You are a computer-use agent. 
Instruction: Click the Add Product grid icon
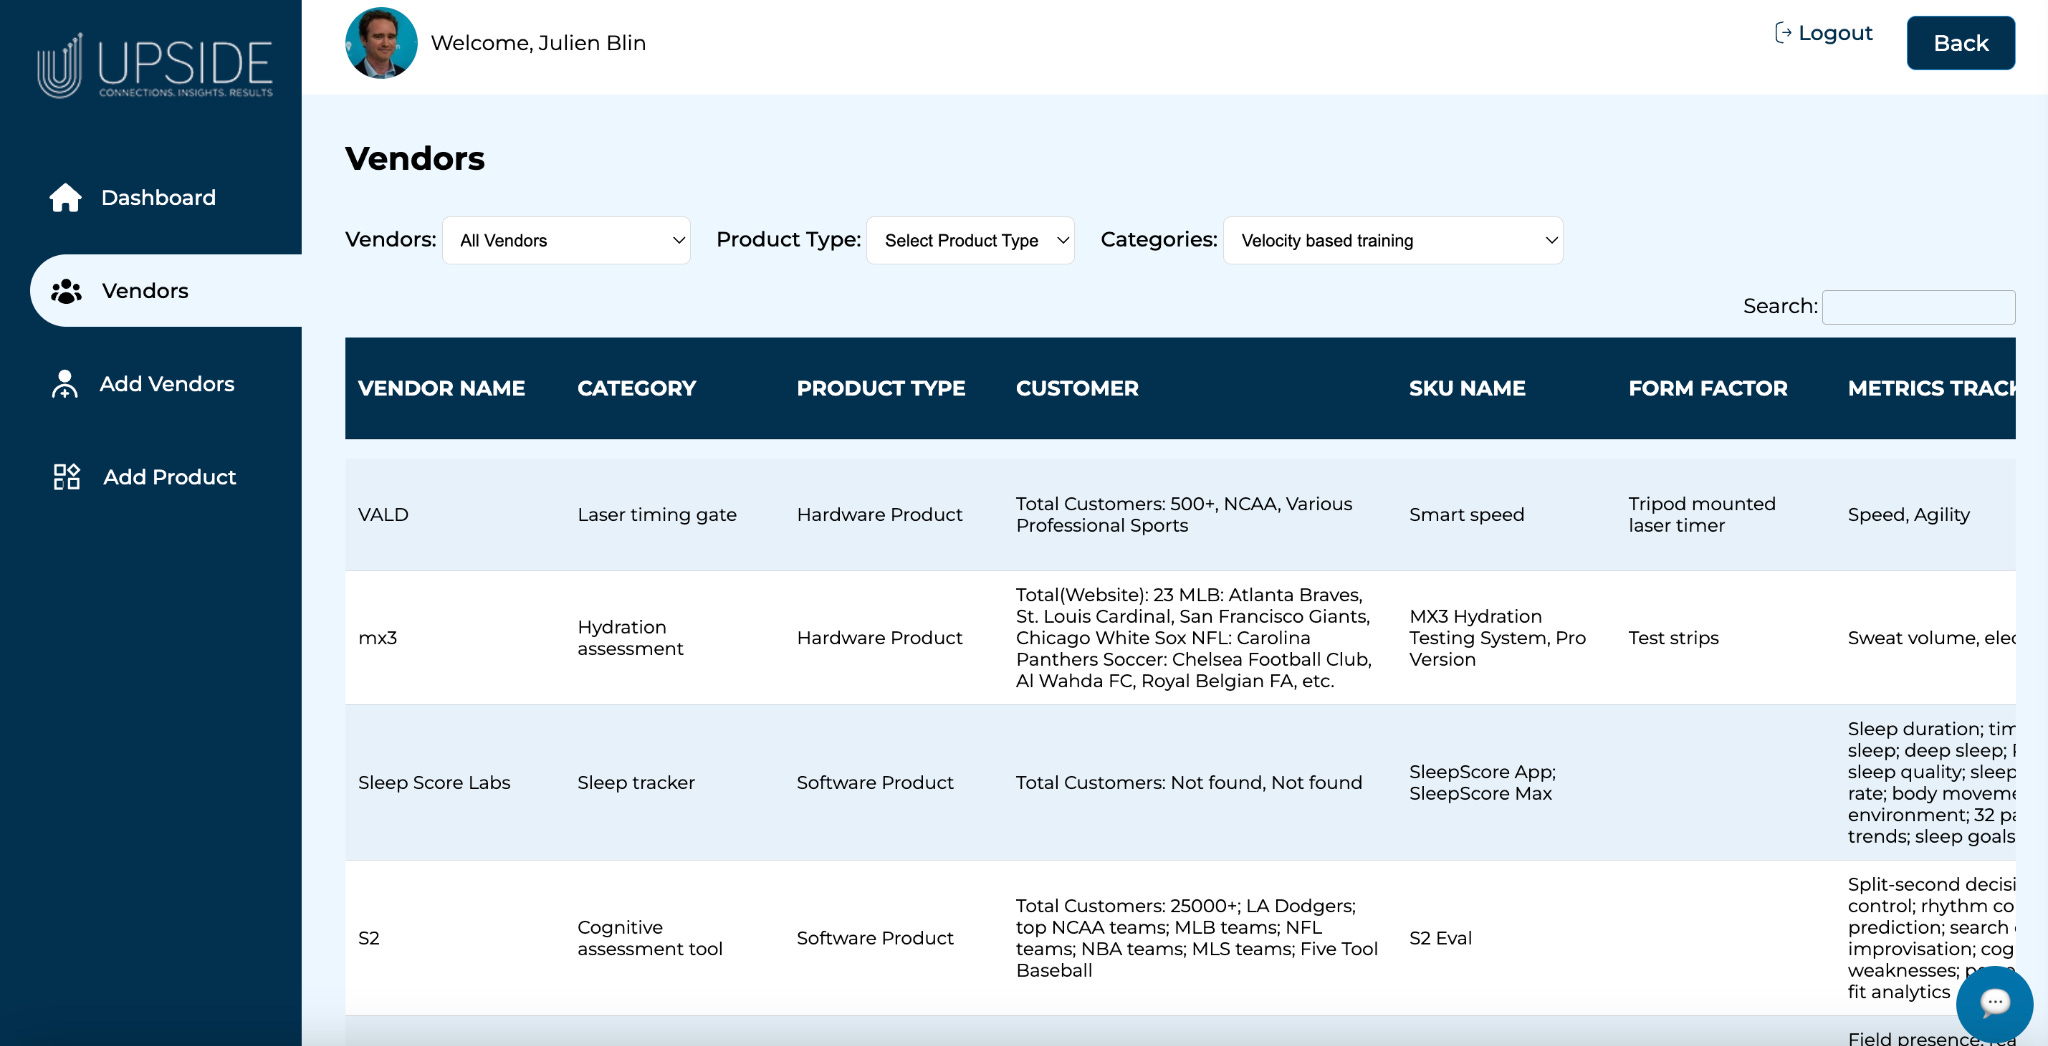click(66, 477)
